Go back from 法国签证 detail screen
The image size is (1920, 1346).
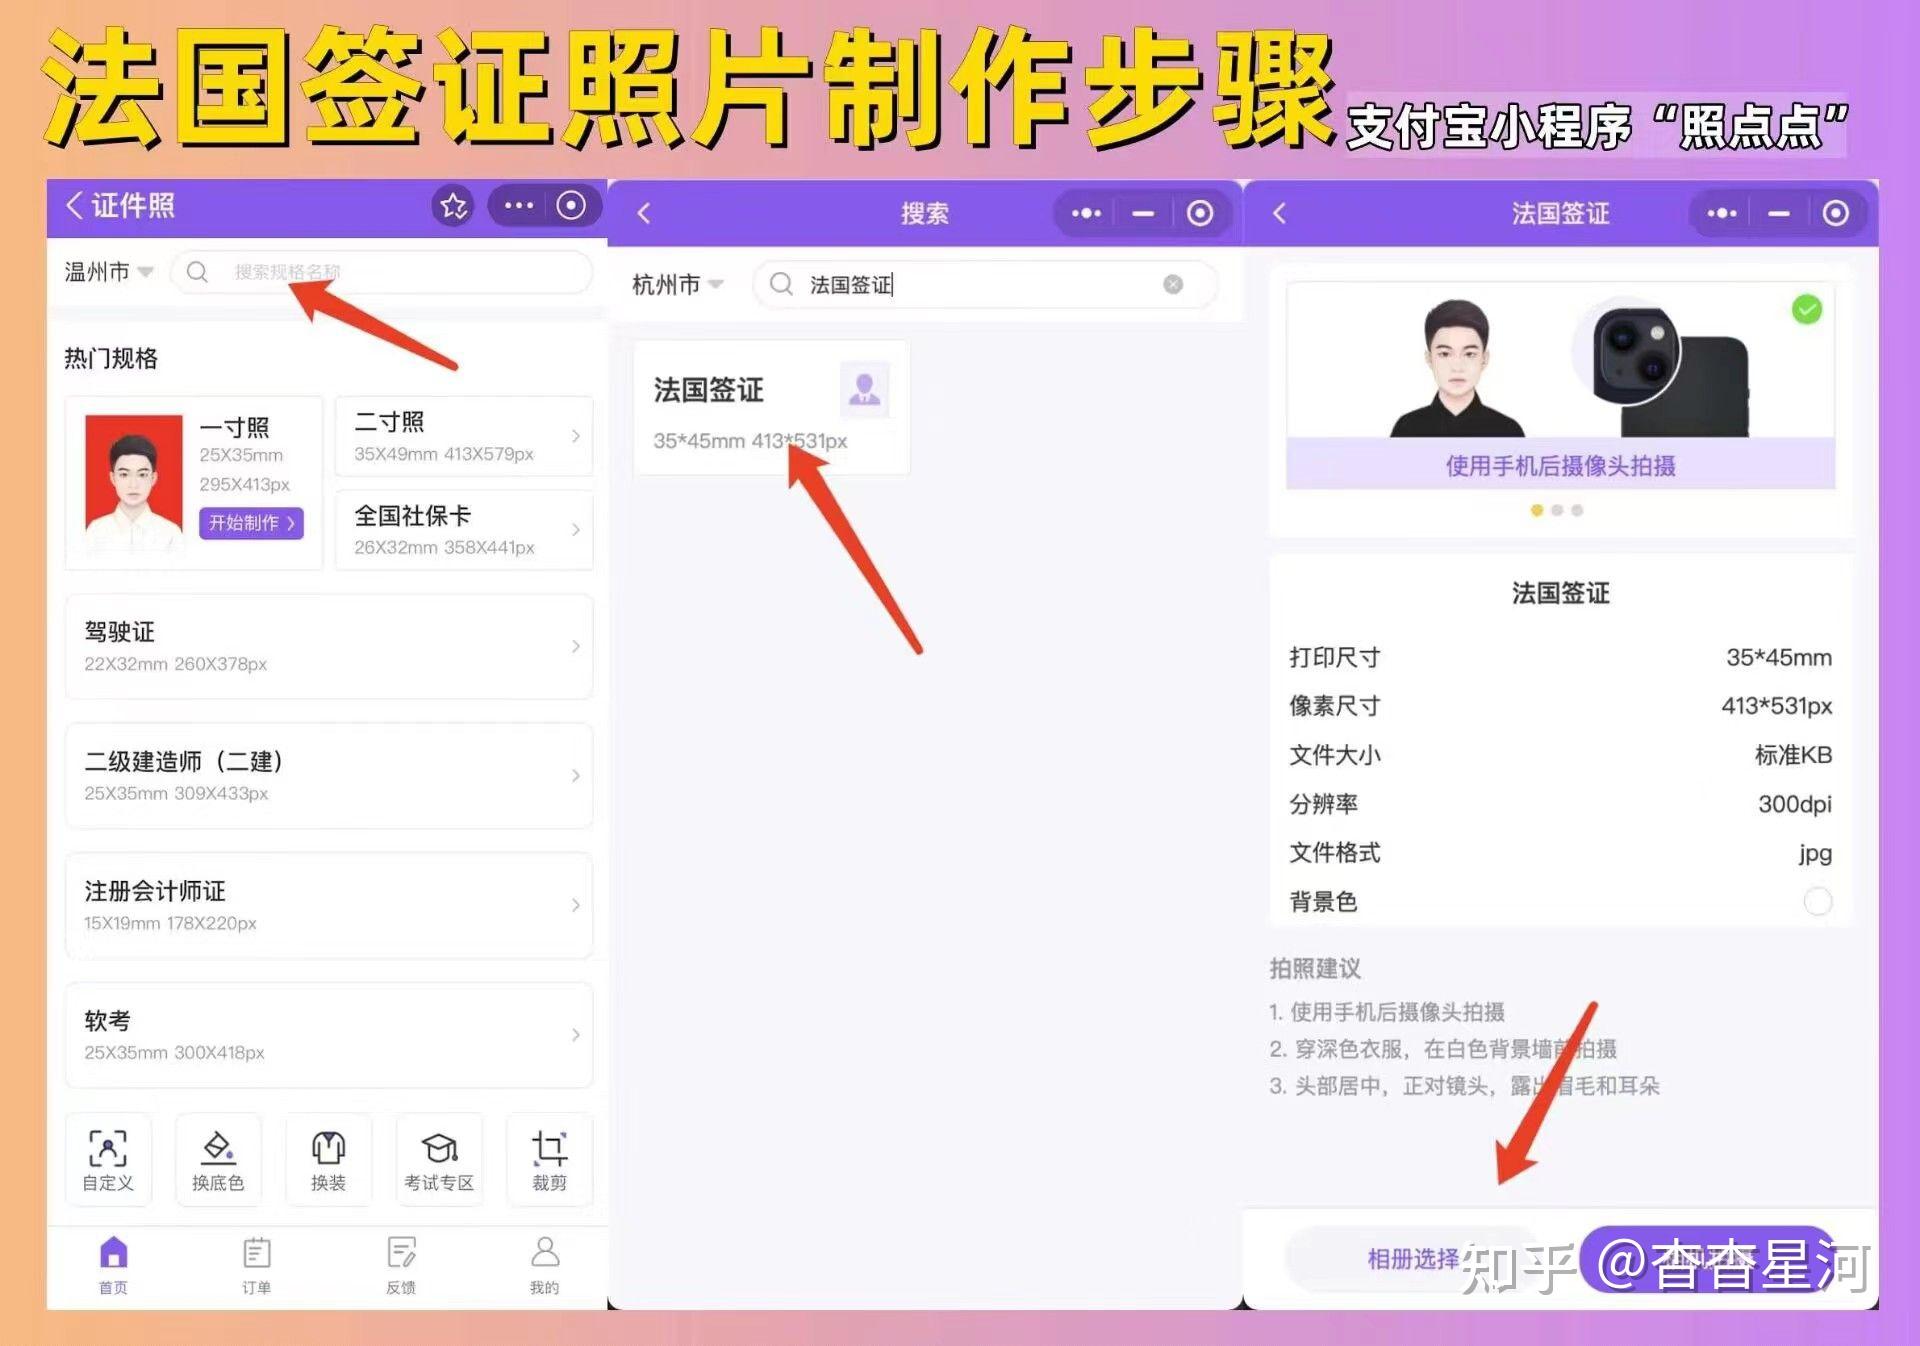pos(1279,213)
